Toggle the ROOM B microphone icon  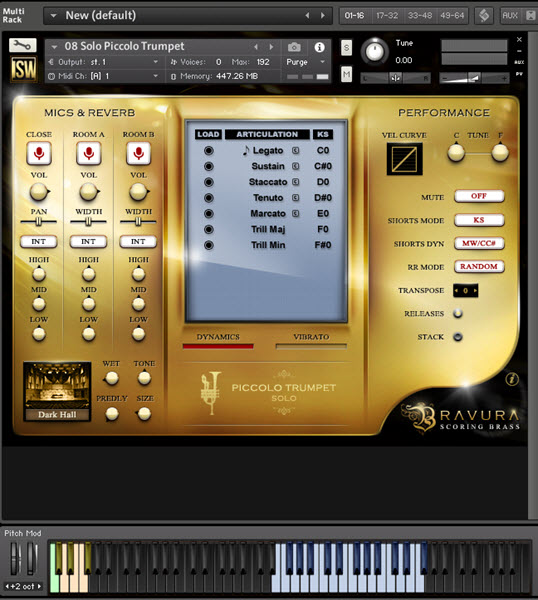[x=139, y=153]
